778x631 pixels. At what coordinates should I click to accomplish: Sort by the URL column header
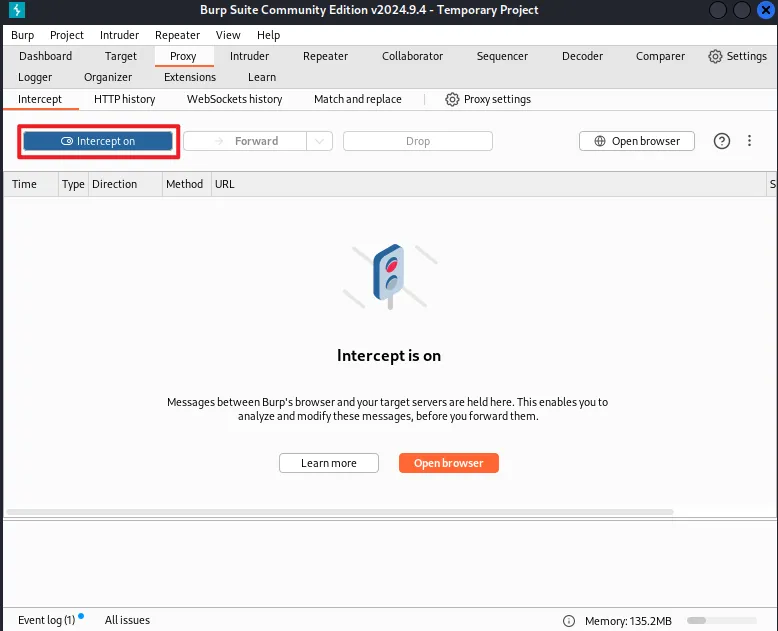tap(489, 184)
